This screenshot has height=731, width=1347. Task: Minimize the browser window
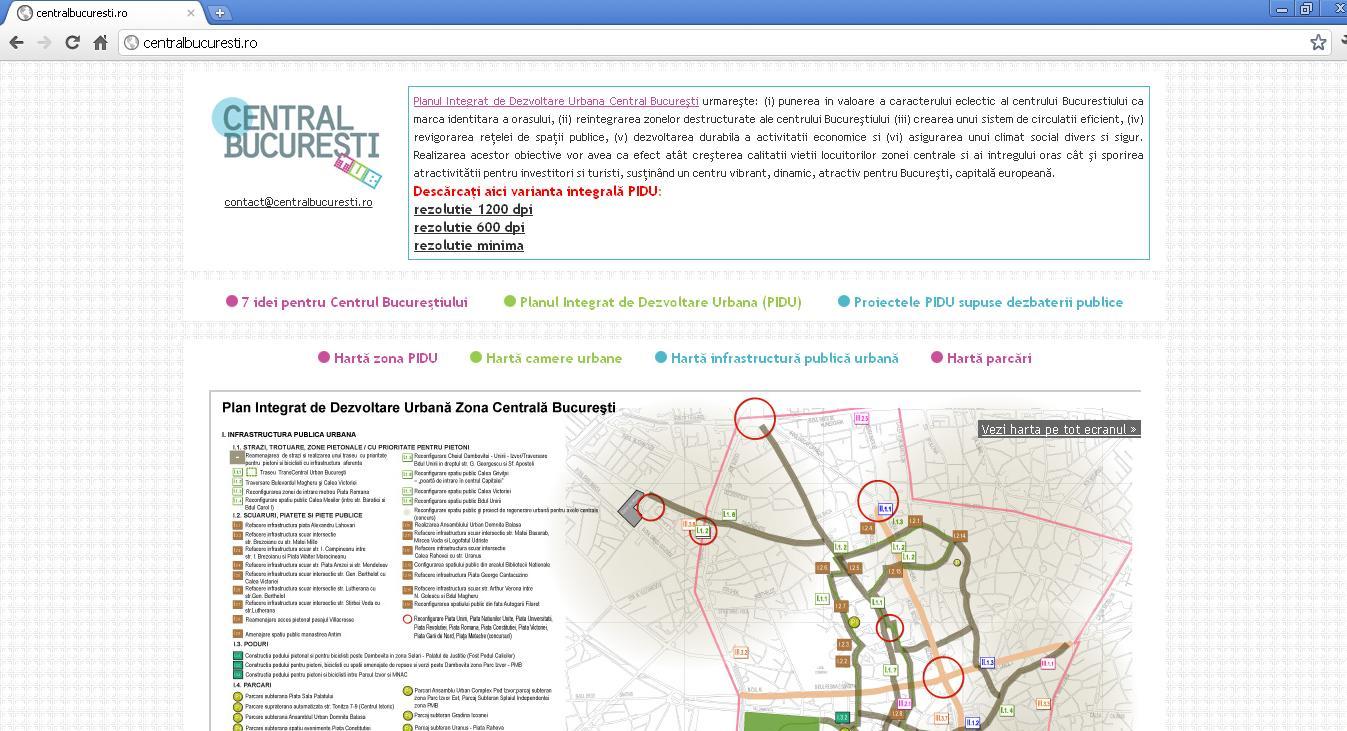click(1282, 9)
